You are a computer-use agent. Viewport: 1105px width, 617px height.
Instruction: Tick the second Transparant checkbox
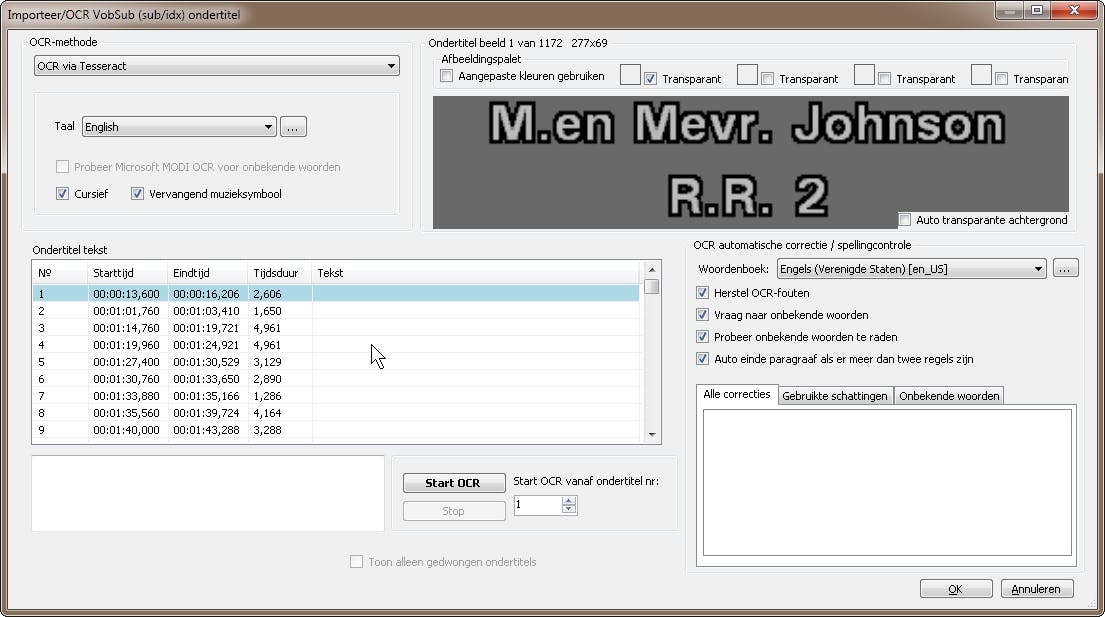pyautogui.click(x=767, y=79)
